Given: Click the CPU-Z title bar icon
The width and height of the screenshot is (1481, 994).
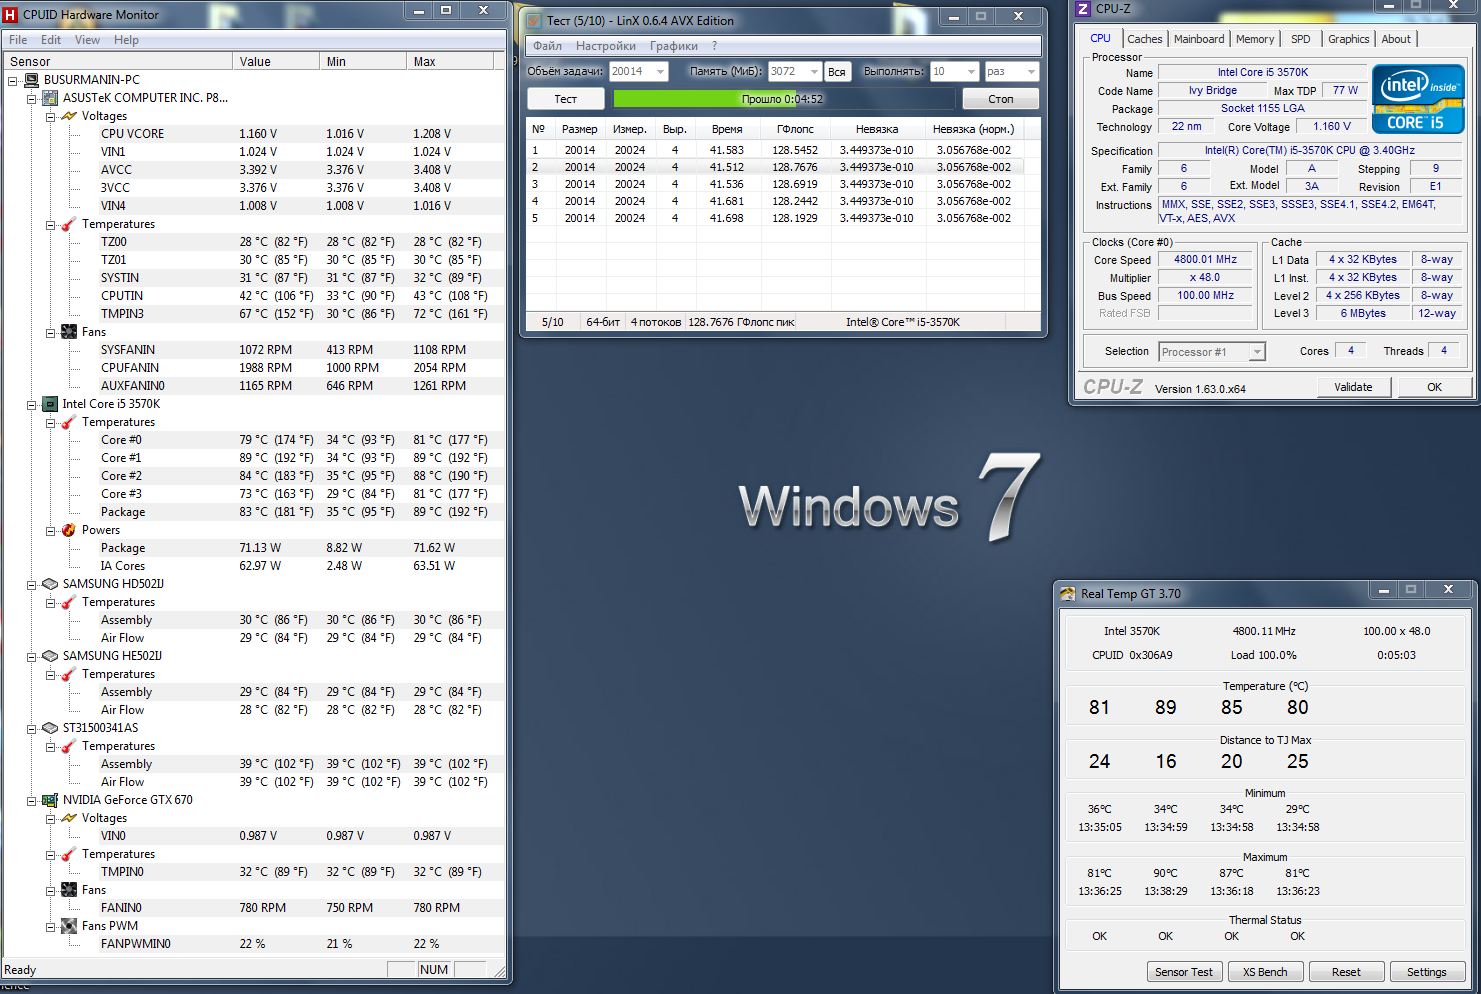Looking at the screenshot, I should (x=1082, y=9).
